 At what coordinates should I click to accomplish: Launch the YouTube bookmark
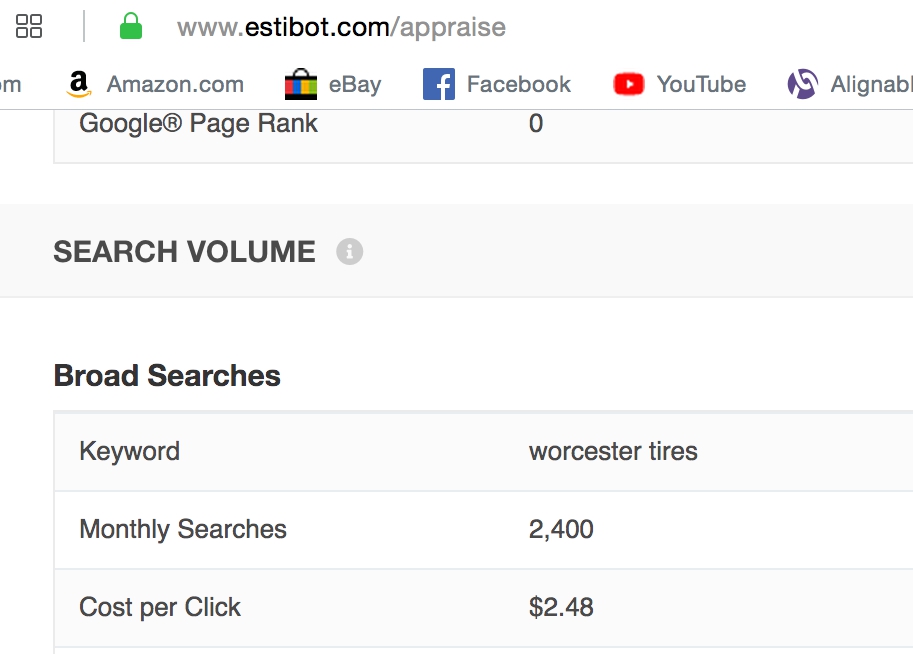click(680, 85)
